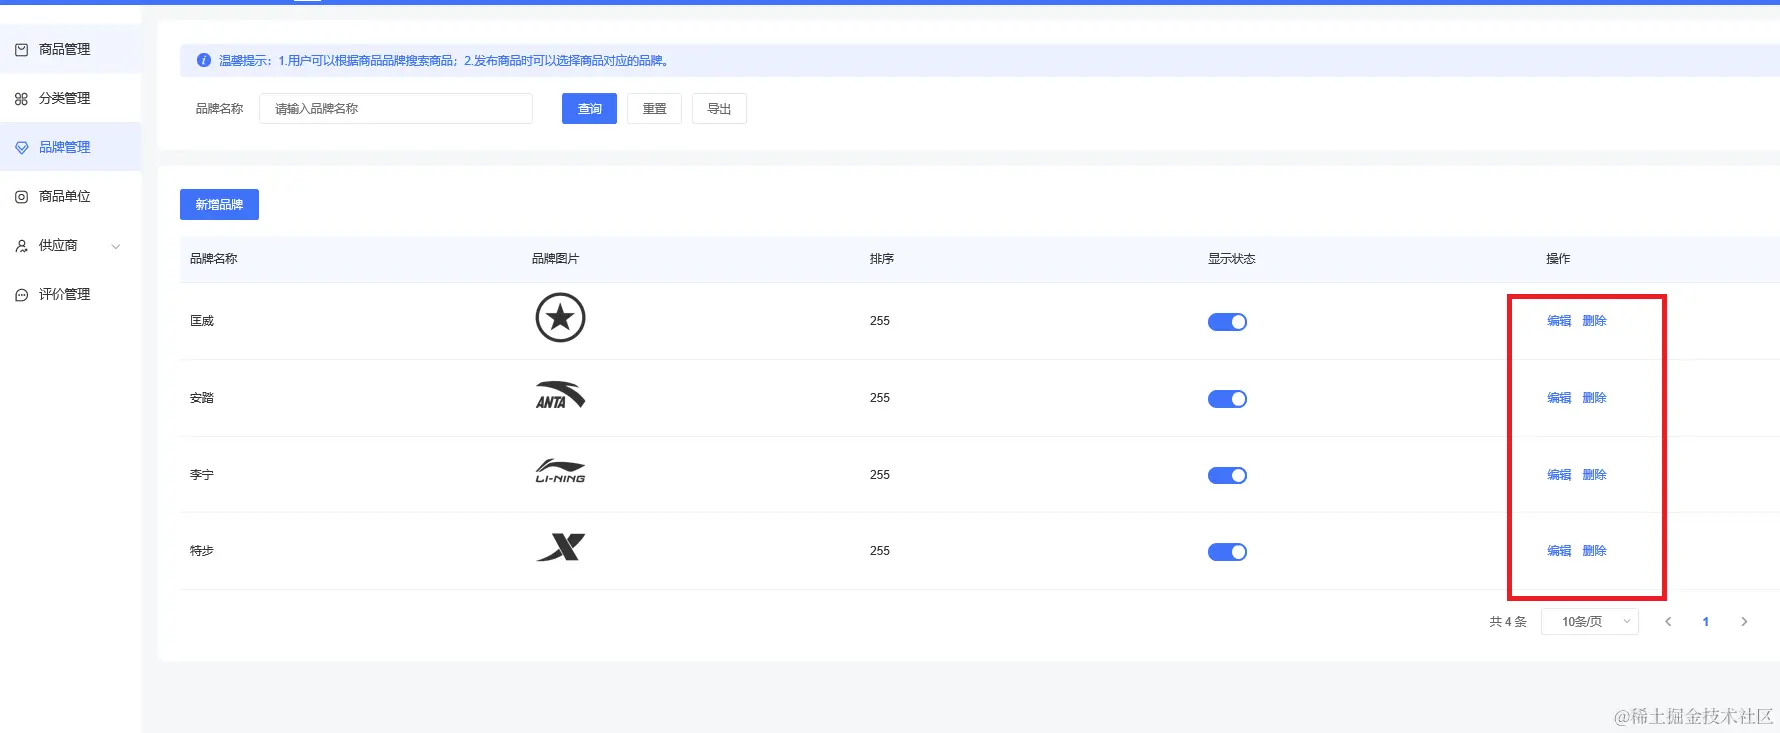Click the 显示状态 column header
The image size is (1780, 733).
pos(1231,259)
